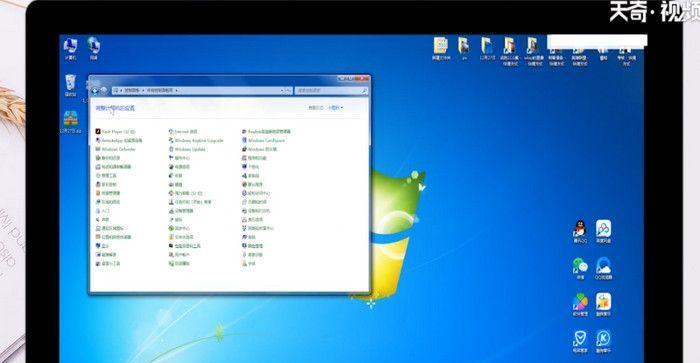Open RemoteApp and Desktop Connections item
Image resolution: width=700 pixels, height=363 pixels.
tap(119, 140)
